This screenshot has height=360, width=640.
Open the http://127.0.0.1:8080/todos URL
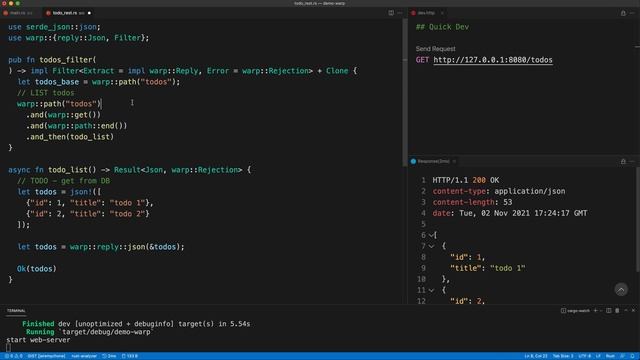(x=493, y=60)
